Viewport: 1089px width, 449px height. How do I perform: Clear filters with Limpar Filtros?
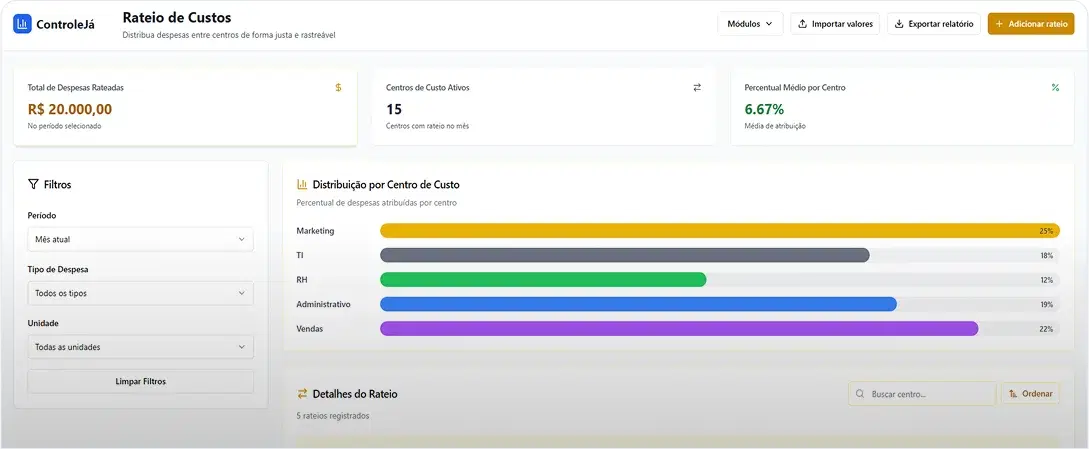[140, 382]
